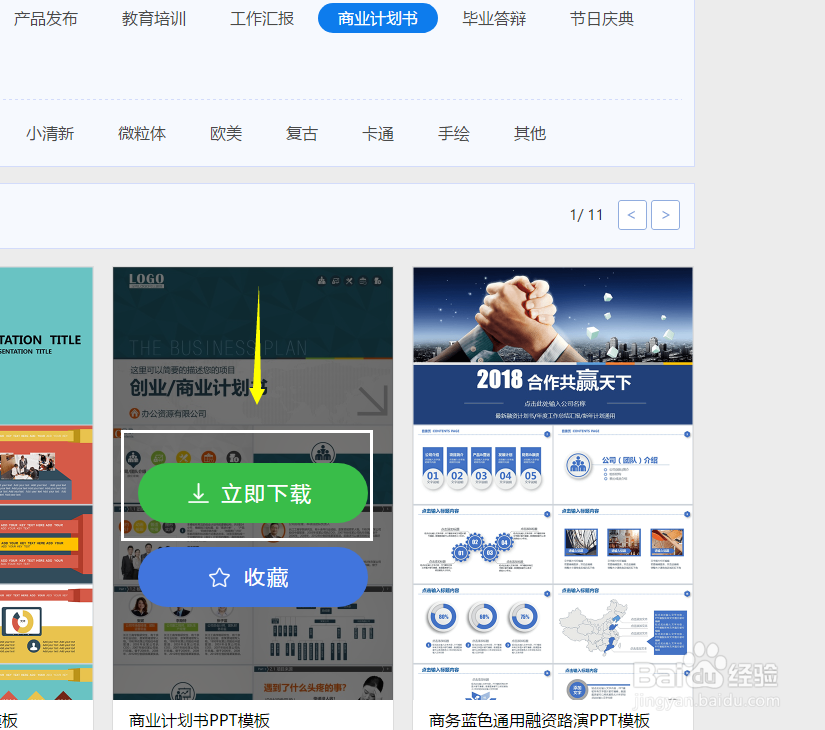Open 商务蓝色通用融资路演PPT模板 title link

(x=539, y=720)
